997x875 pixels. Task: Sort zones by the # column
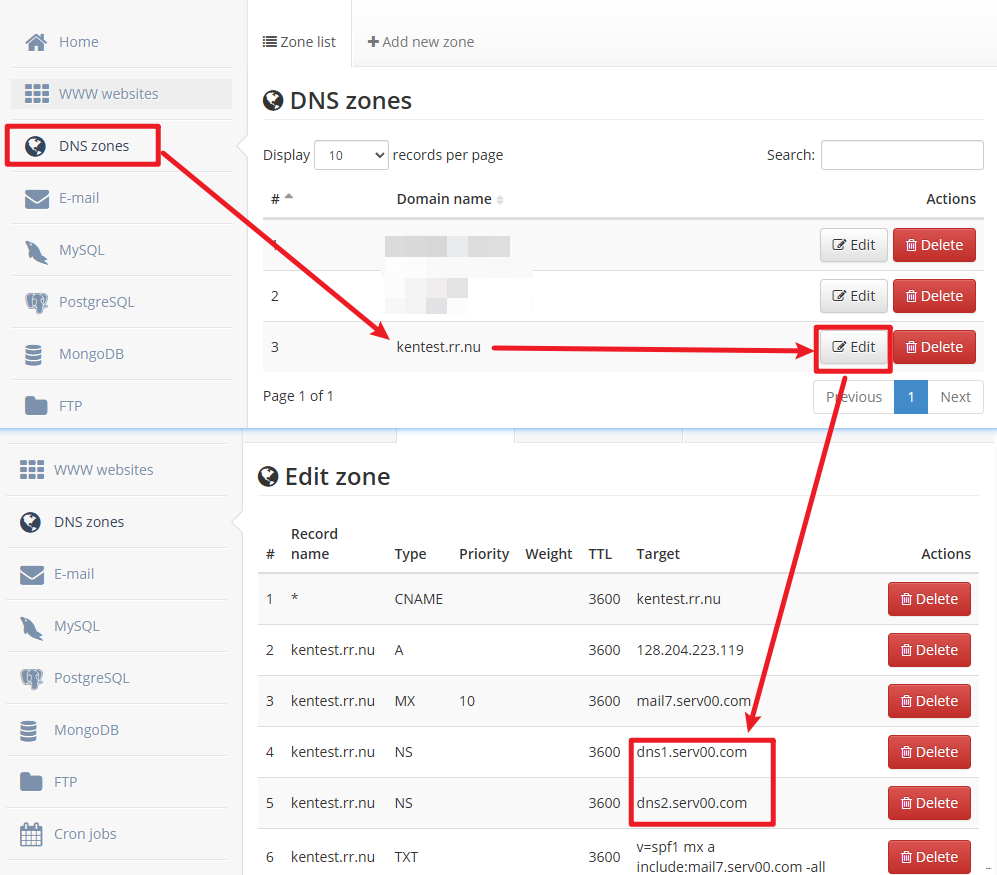(x=281, y=199)
